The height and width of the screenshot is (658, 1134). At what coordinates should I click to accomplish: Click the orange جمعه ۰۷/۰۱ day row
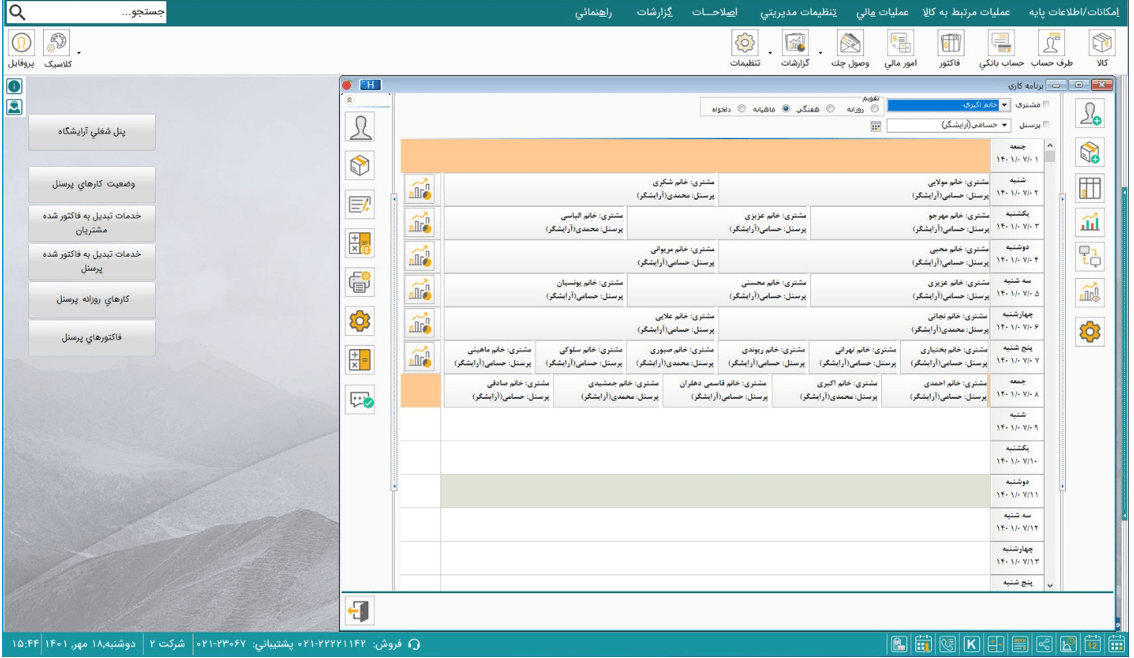(x=695, y=155)
